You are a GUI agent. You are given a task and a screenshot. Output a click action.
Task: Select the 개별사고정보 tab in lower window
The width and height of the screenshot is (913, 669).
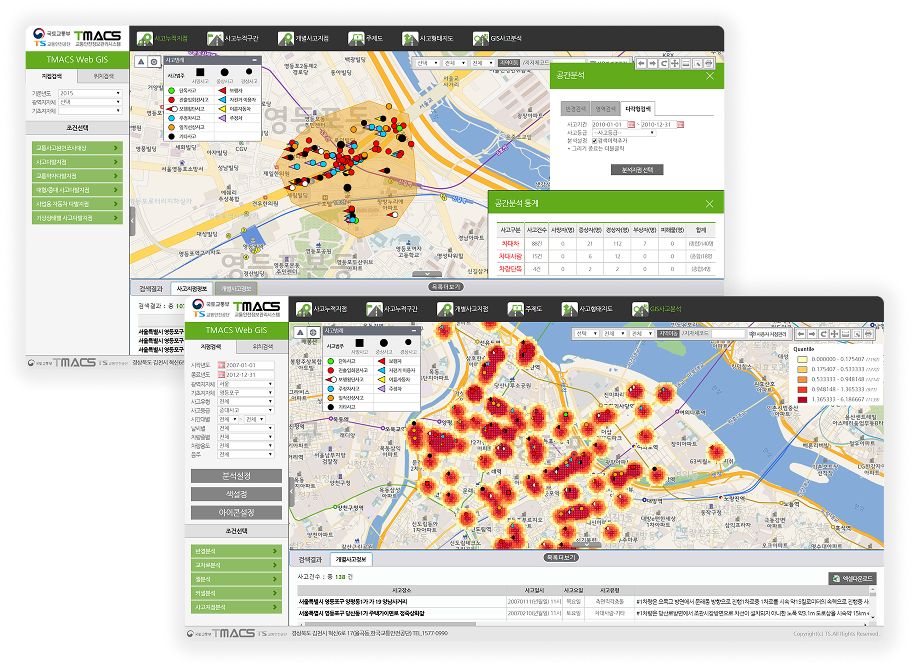[350, 560]
